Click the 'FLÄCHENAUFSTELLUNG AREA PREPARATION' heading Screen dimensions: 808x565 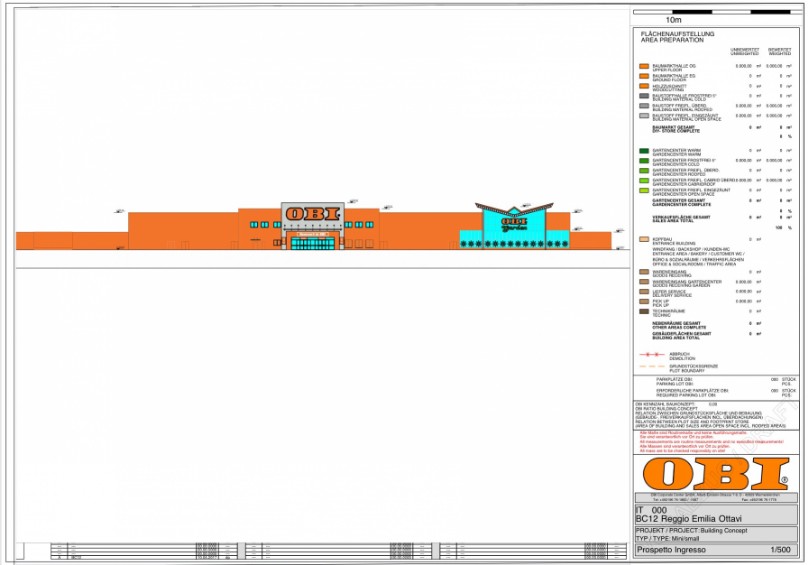(x=677, y=37)
